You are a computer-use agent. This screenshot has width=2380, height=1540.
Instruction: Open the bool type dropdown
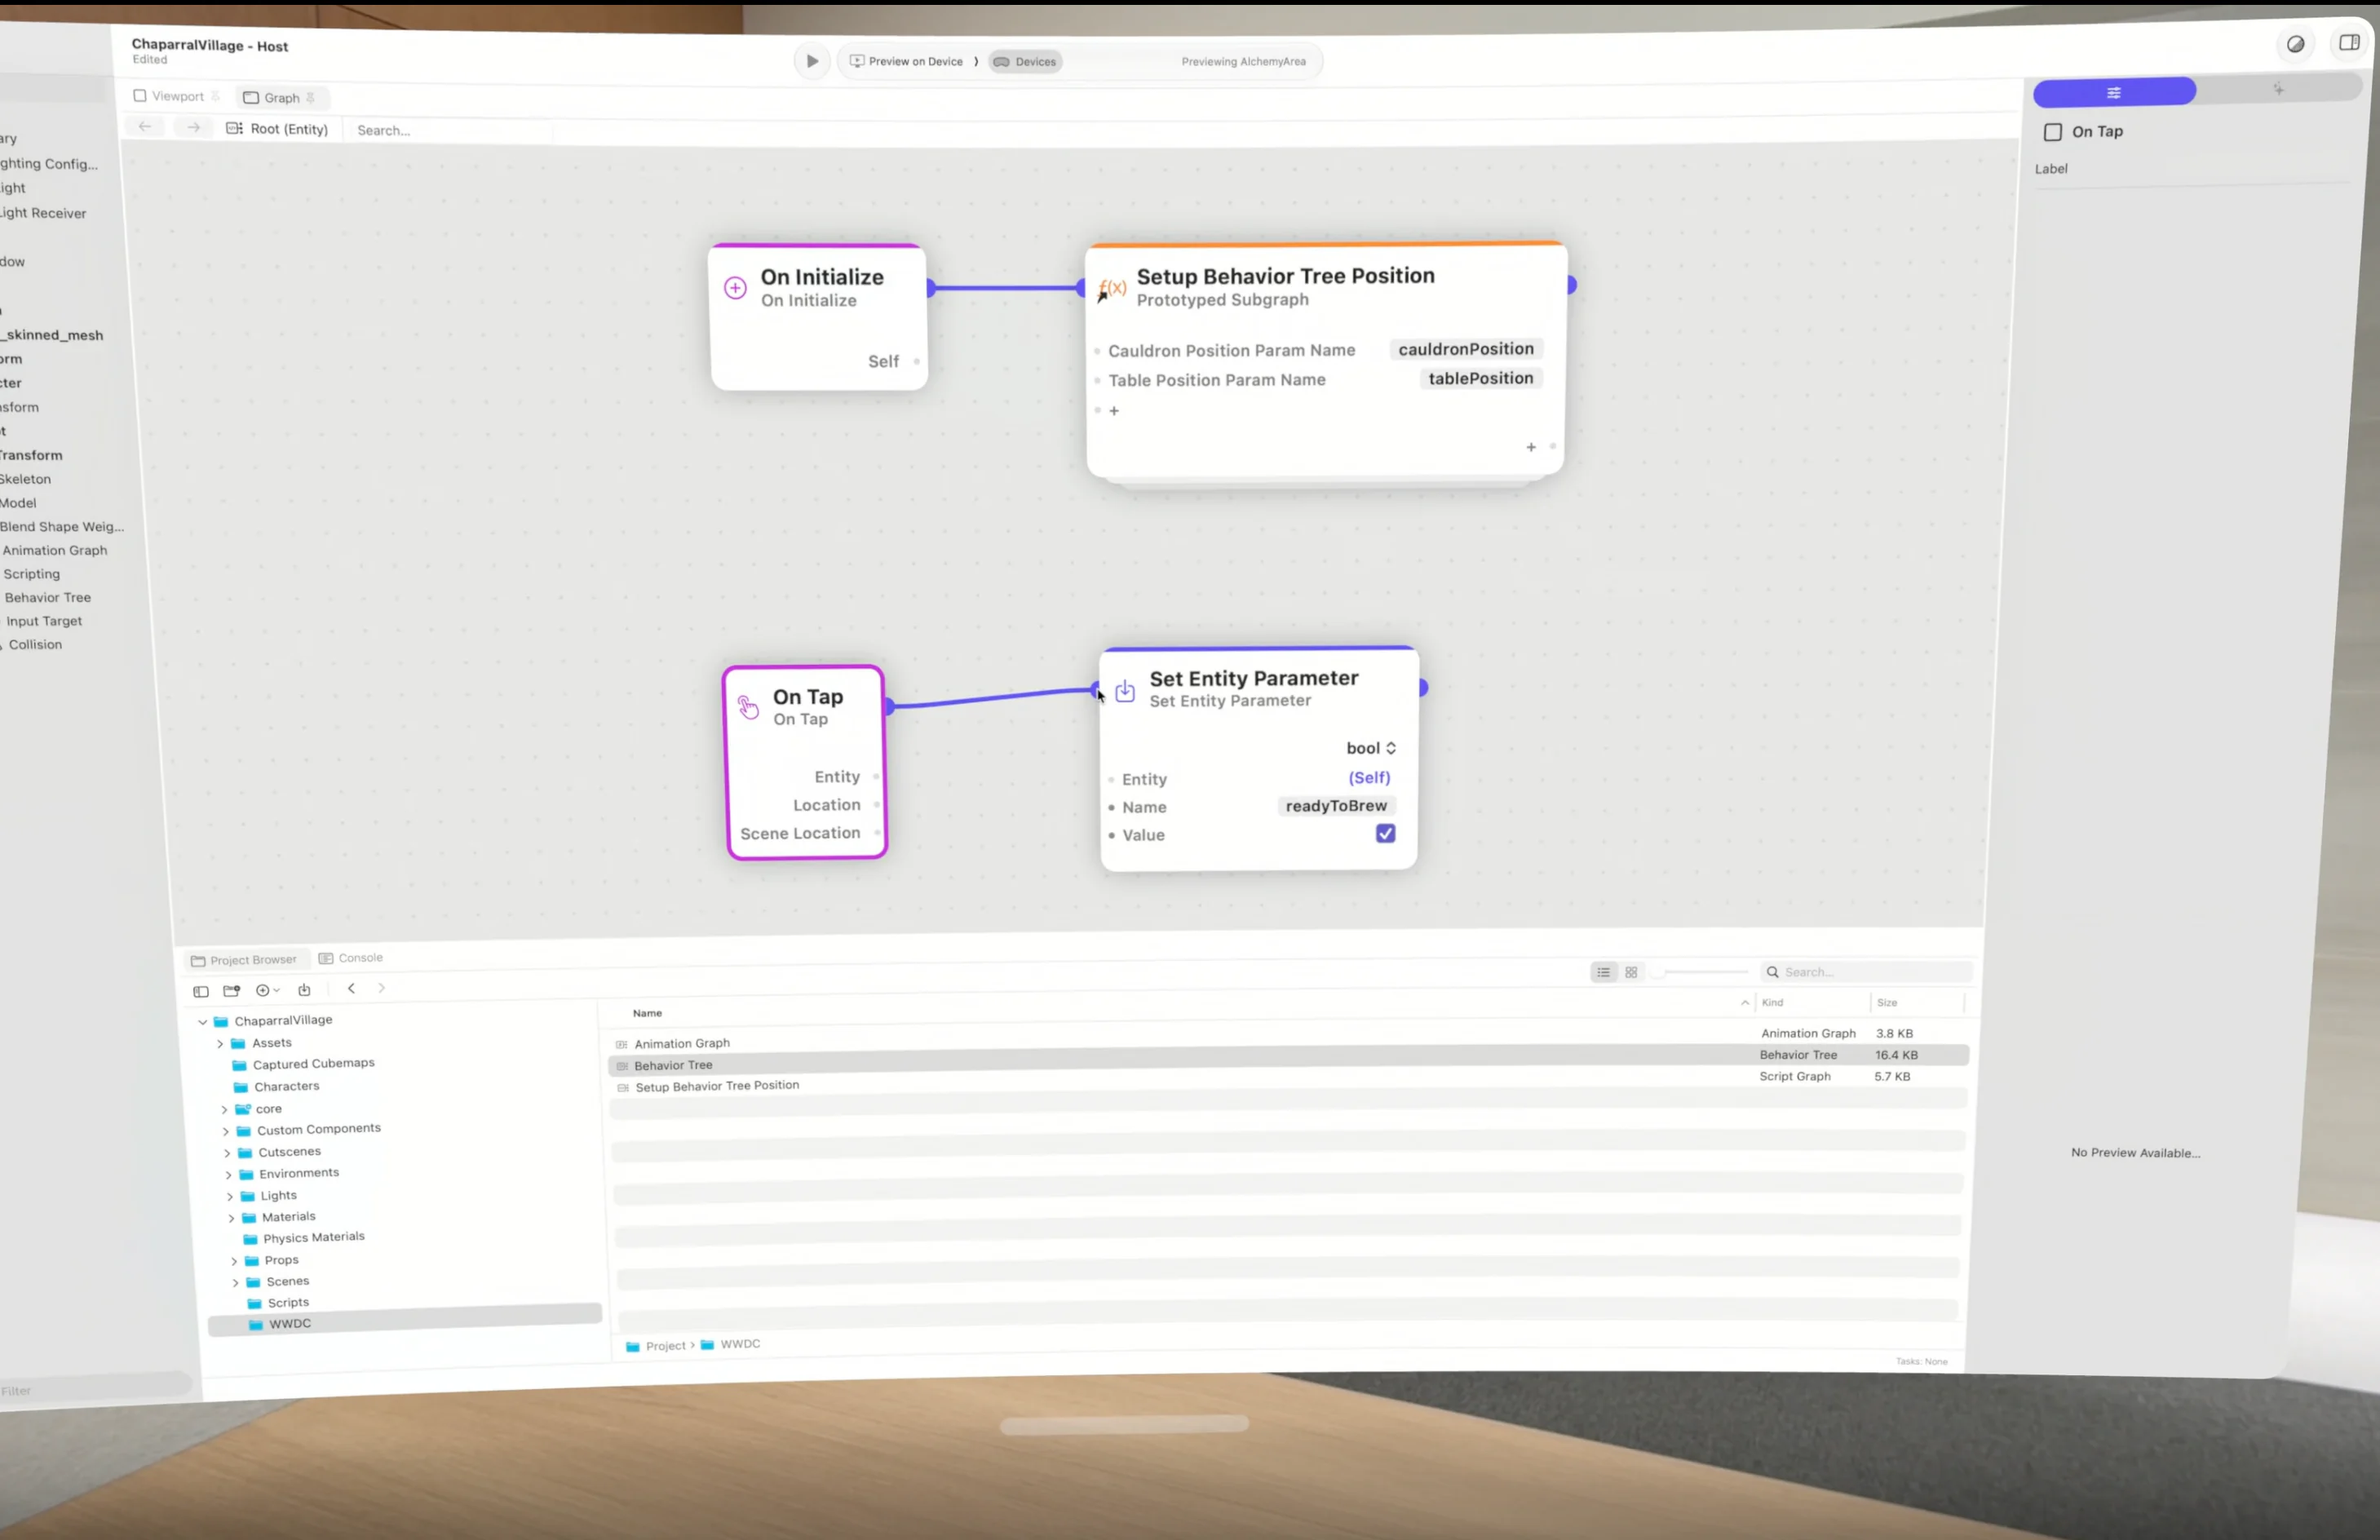(1370, 748)
